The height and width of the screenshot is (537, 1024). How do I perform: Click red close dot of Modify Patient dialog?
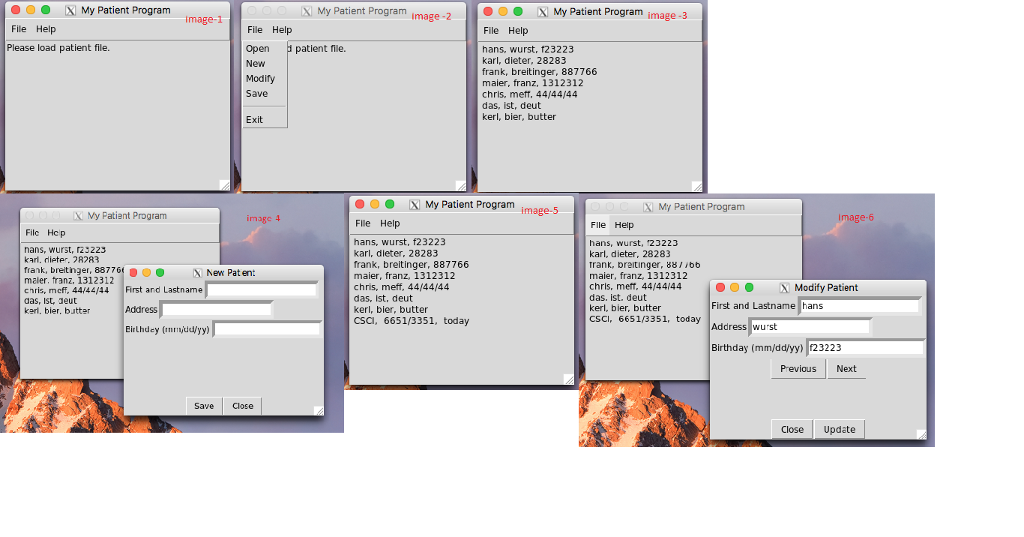coord(720,287)
